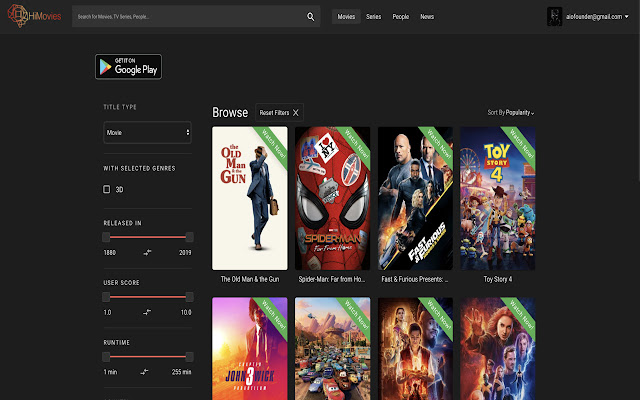Screen dimensions: 640x400
Task: Click the Runtime maximum slider handle
Action: 189,357
